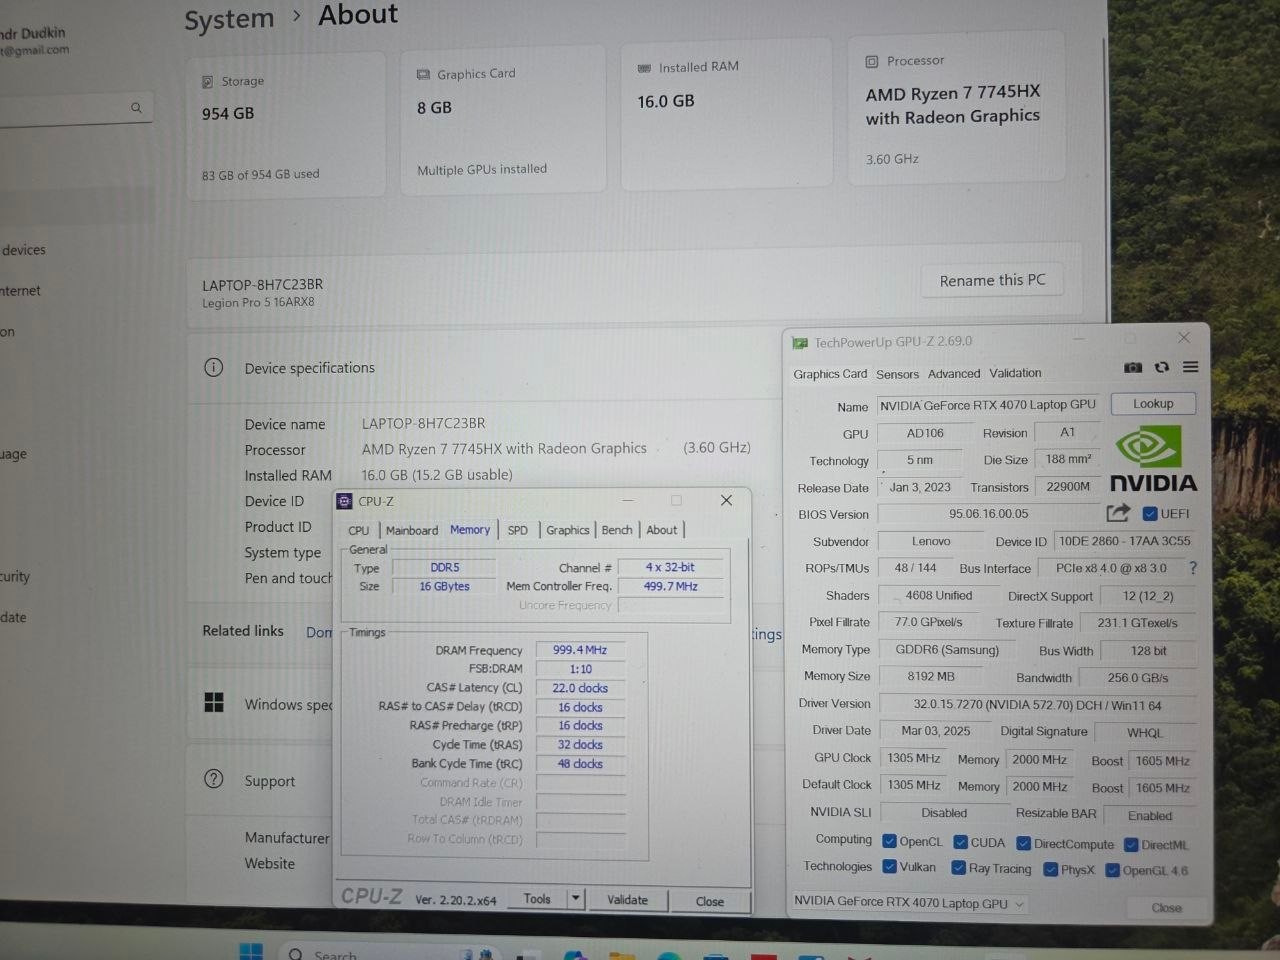
Task: Click the Windows specifications logo icon
Action: pyautogui.click(x=214, y=702)
